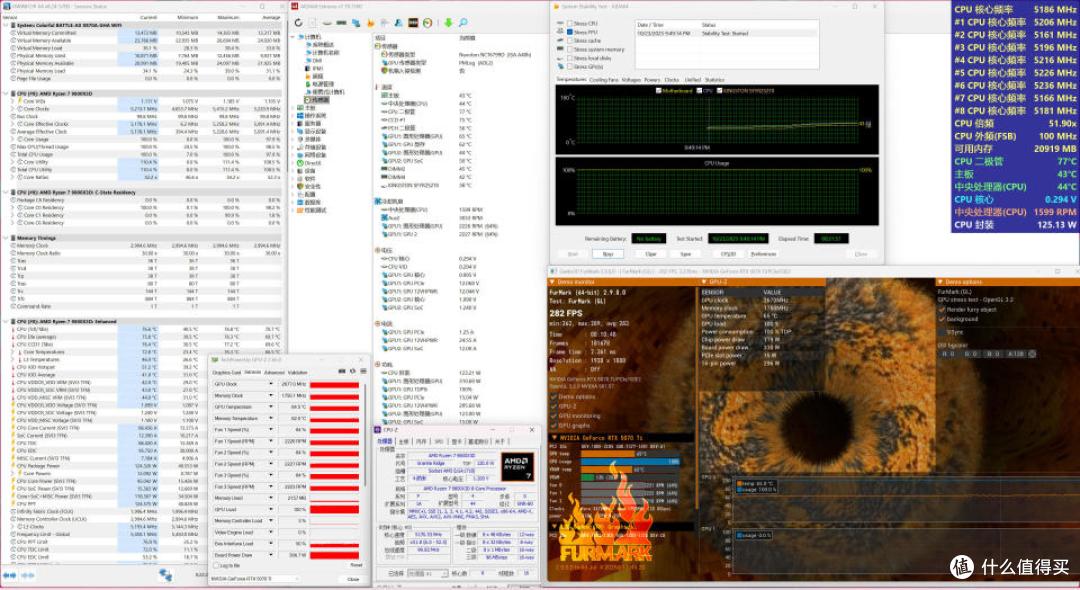Viewport: 1080px width, 590px height.
Task: Enable Stress GPU(s) checkbox
Action: pyautogui.click(x=570, y=67)
